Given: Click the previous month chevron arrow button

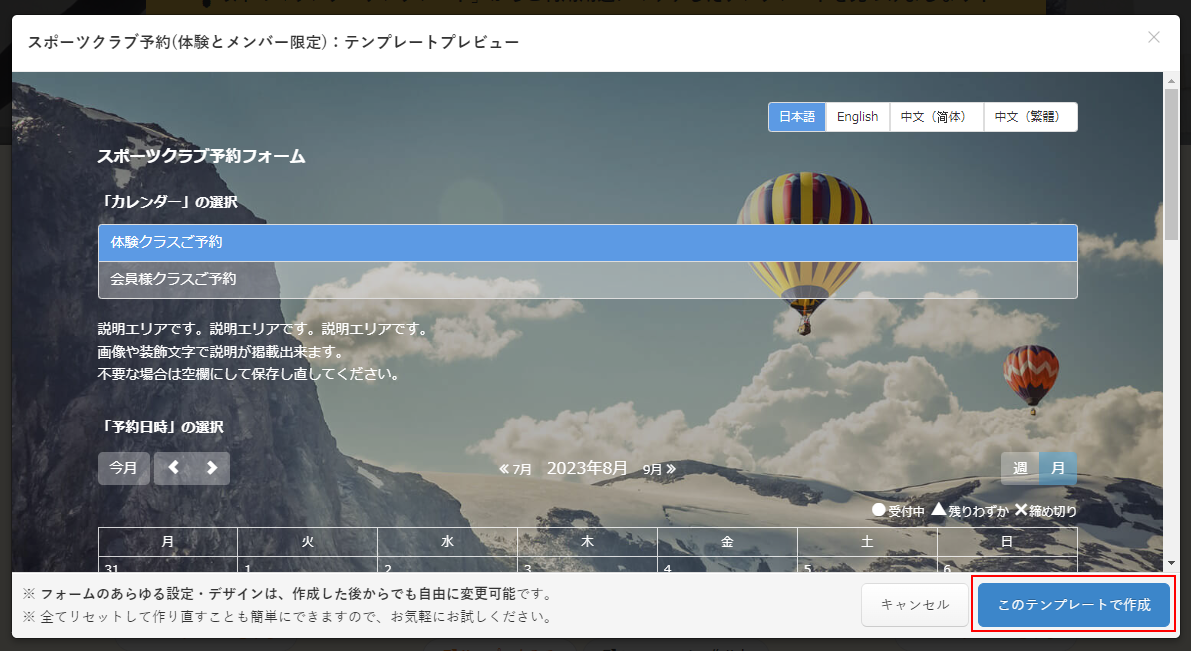Looking at the screenshot, I should (x=173, y=468).
